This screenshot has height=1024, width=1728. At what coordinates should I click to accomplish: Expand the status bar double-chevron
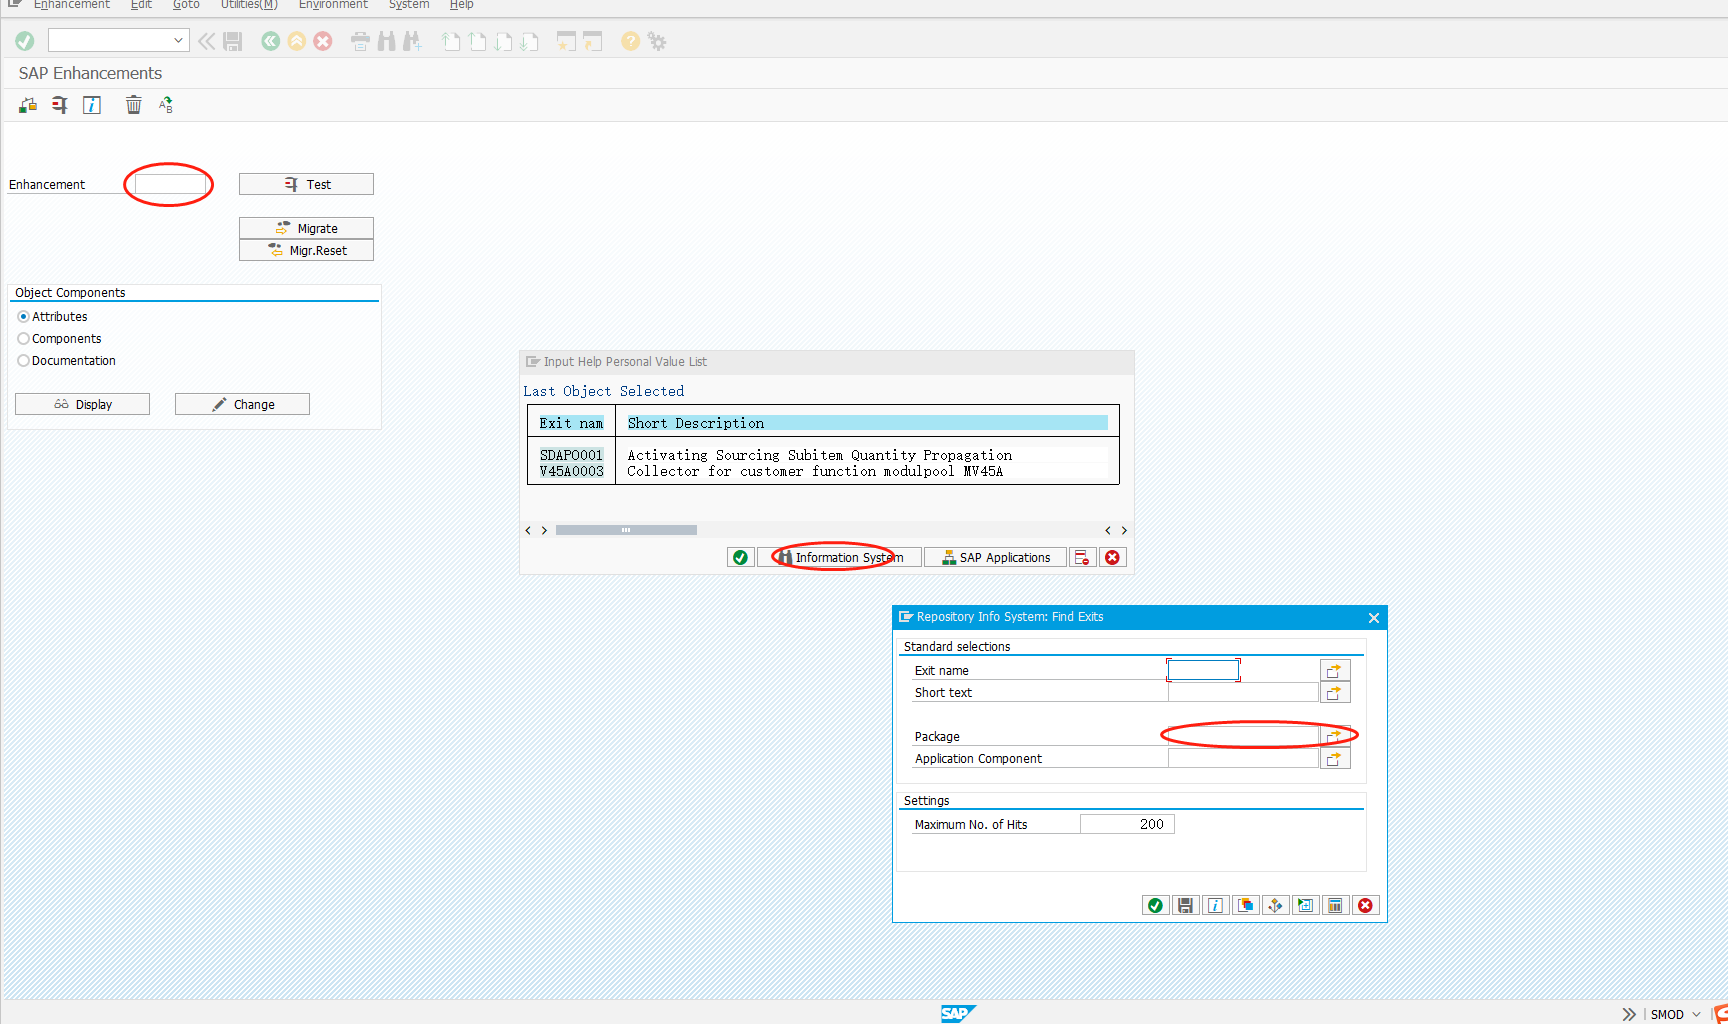1629,1014
